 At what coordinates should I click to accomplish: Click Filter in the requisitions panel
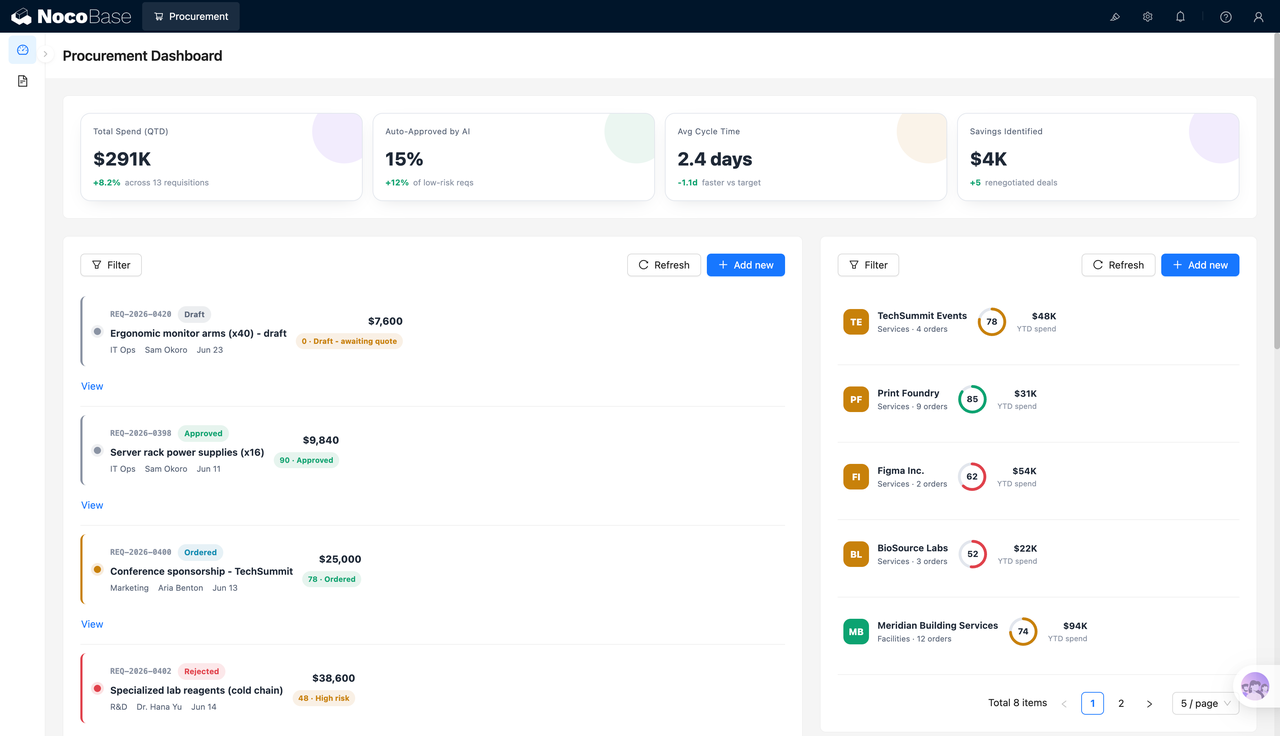[111, 265]
